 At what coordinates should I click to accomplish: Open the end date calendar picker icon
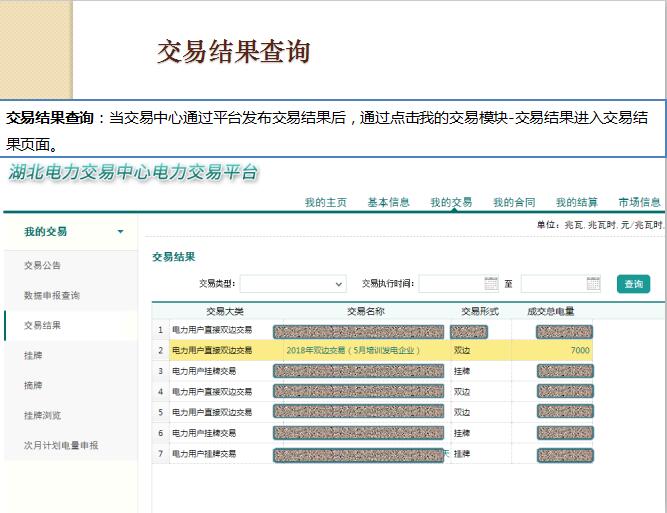pyautogui.click(x=593, y=284)
